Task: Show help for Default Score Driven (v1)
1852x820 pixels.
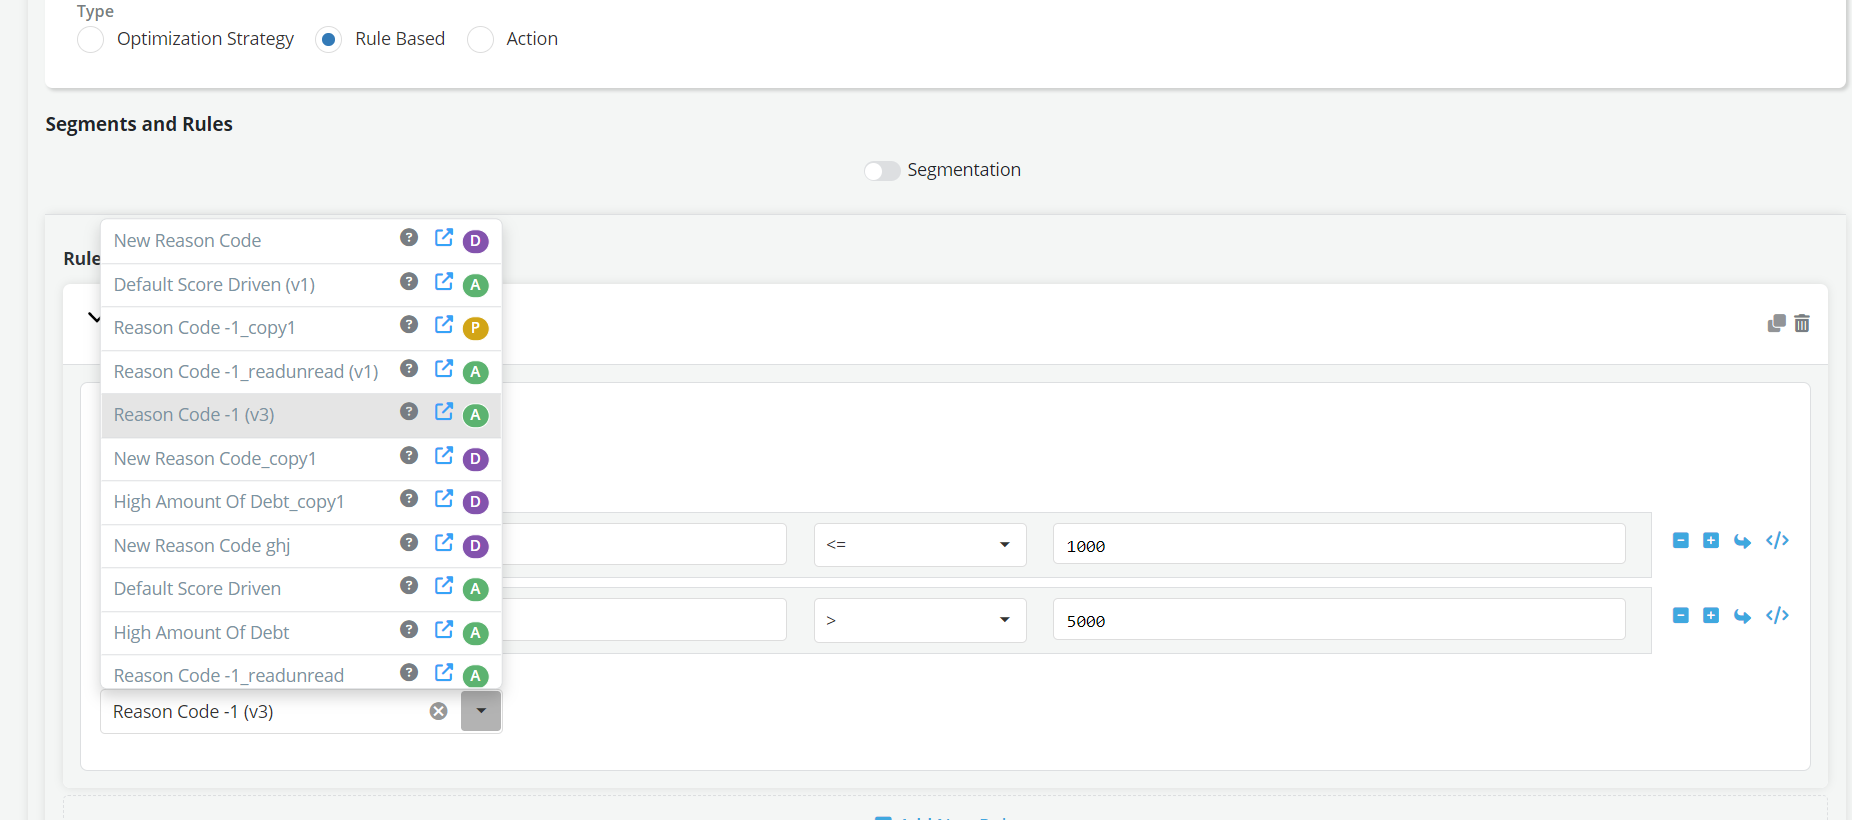Action: [x=409, y=282]
